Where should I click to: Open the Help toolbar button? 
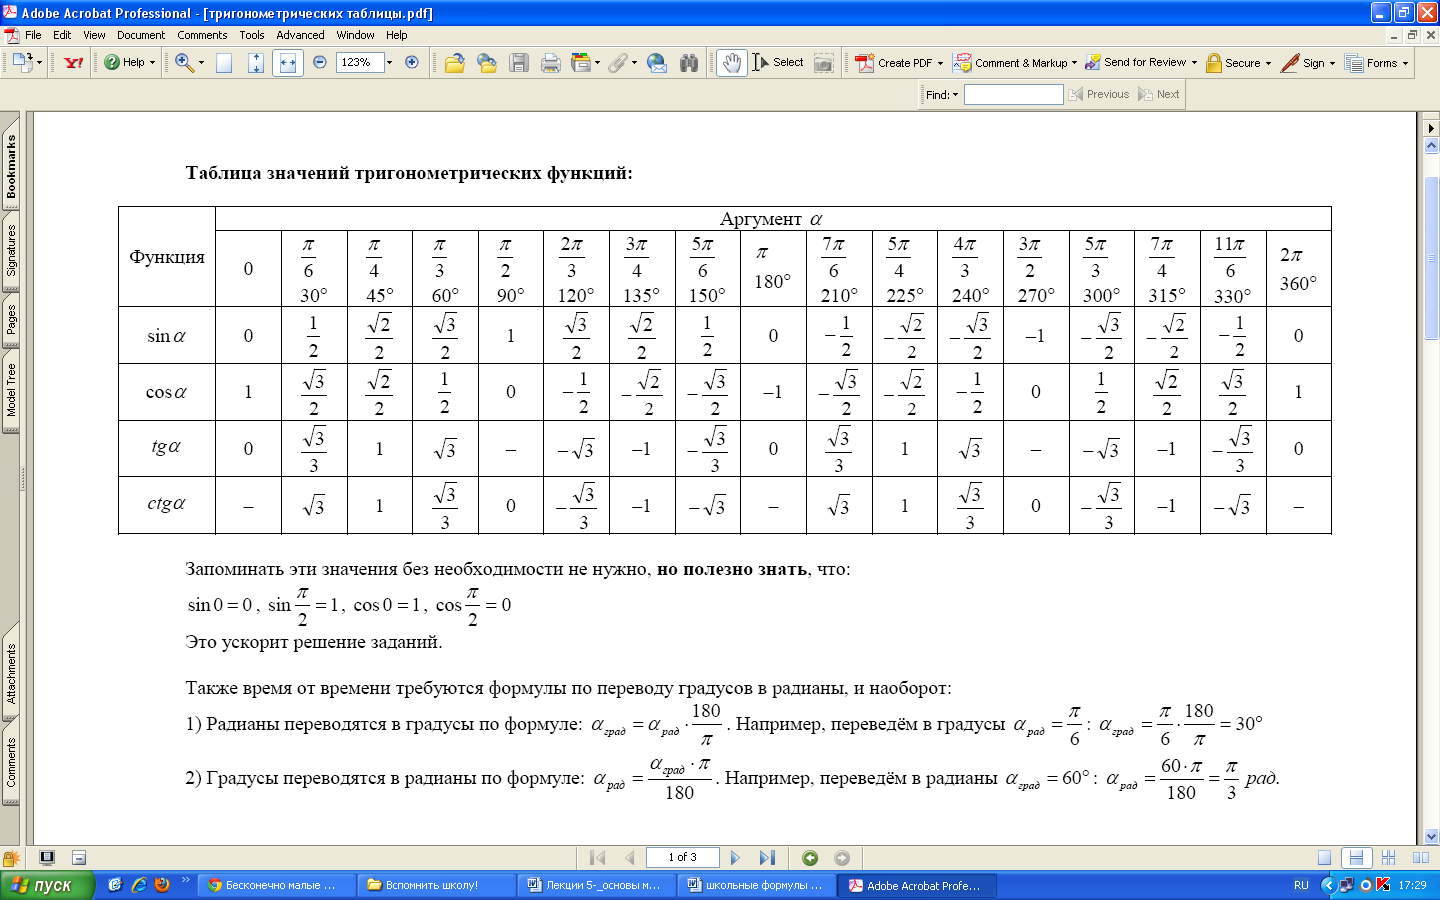(129, 62)
